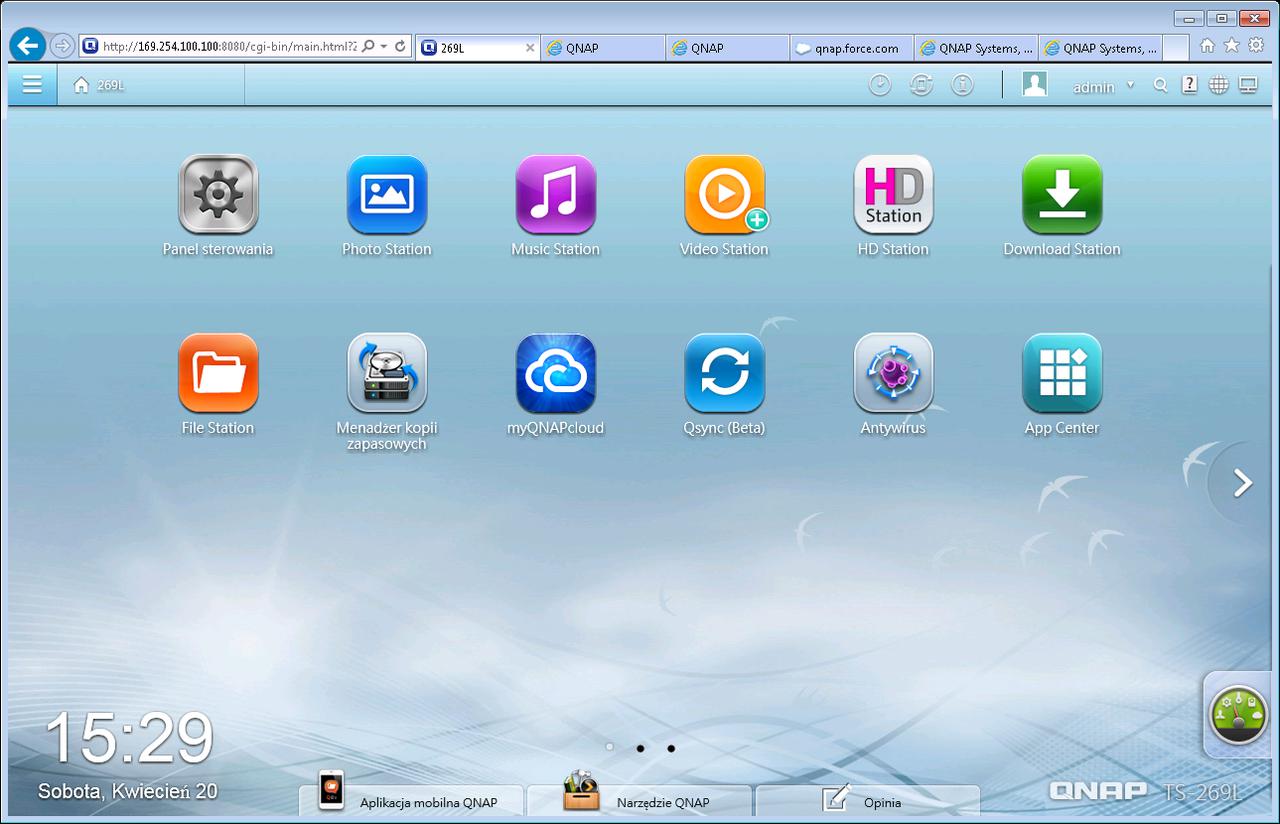The height and width of the screenshot is (824, 1280).
Task: Open help question mark icon
Action: (1189, 86)
